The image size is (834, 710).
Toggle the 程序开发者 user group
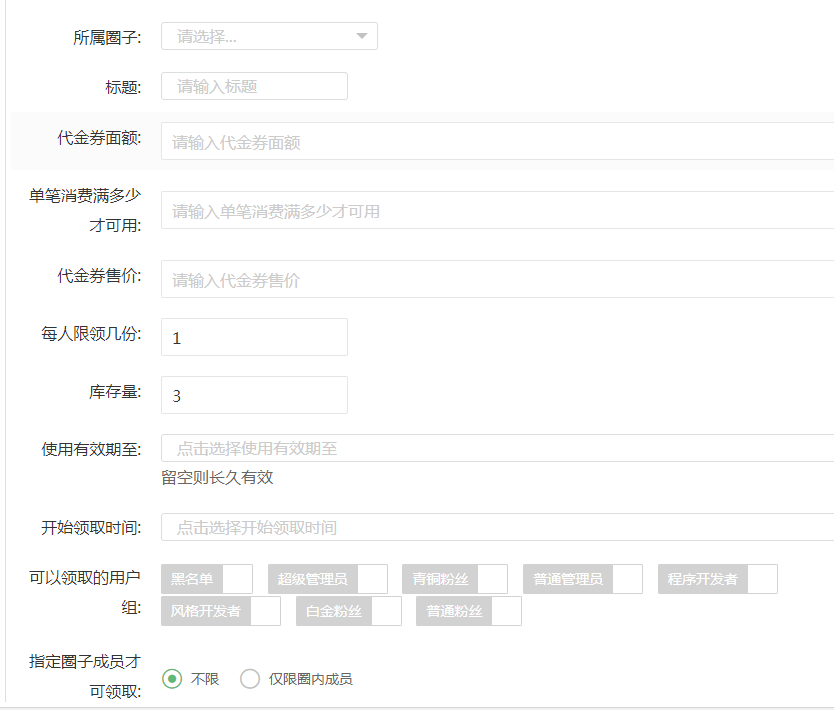(717, 579)
